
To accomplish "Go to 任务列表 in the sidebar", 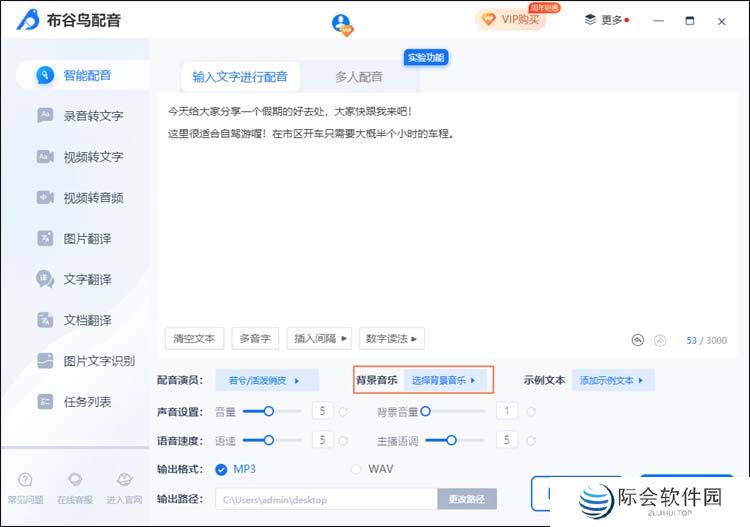I will [86, 402].
